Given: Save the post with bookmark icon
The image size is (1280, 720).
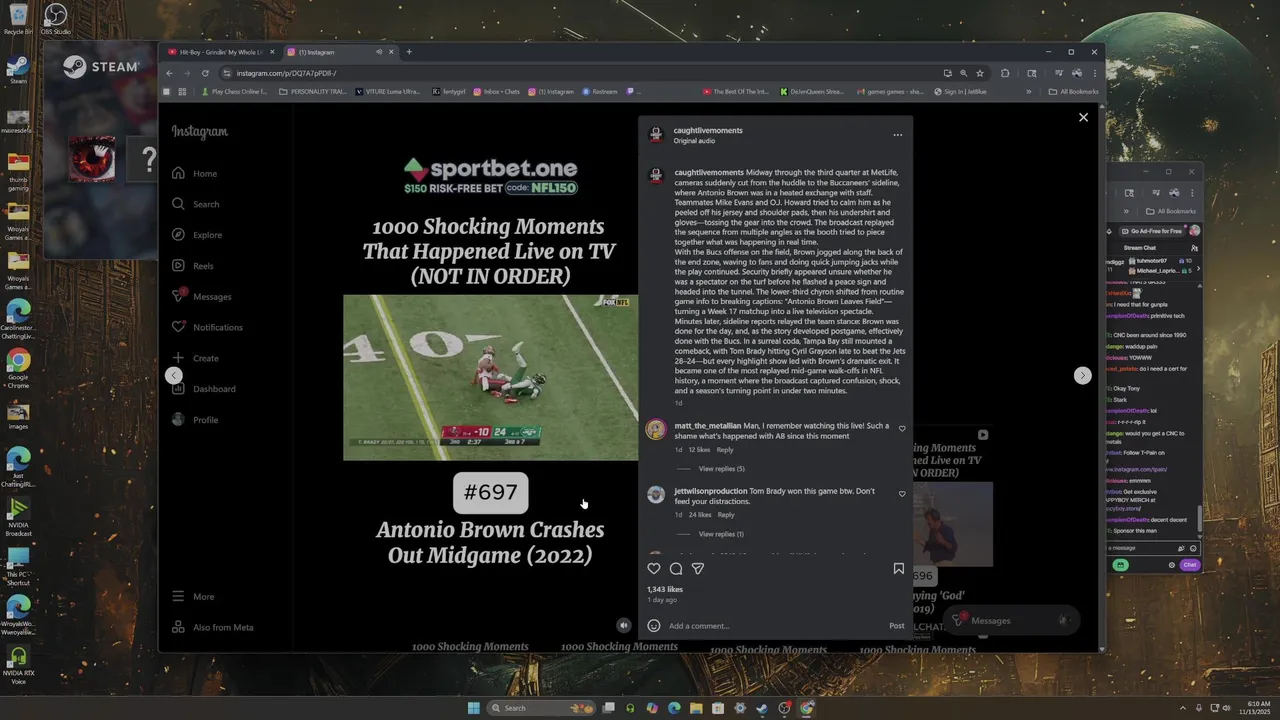Looking at the screenshot, I should point(898,568).
